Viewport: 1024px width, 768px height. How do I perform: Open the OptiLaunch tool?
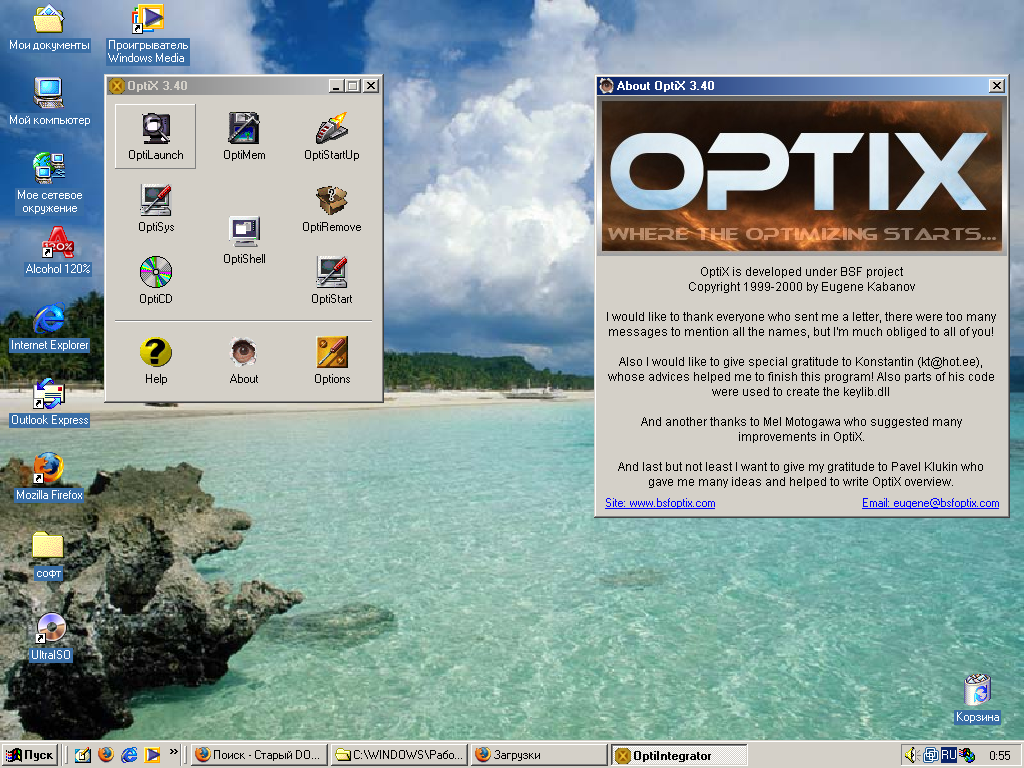(x=155, y=135)
